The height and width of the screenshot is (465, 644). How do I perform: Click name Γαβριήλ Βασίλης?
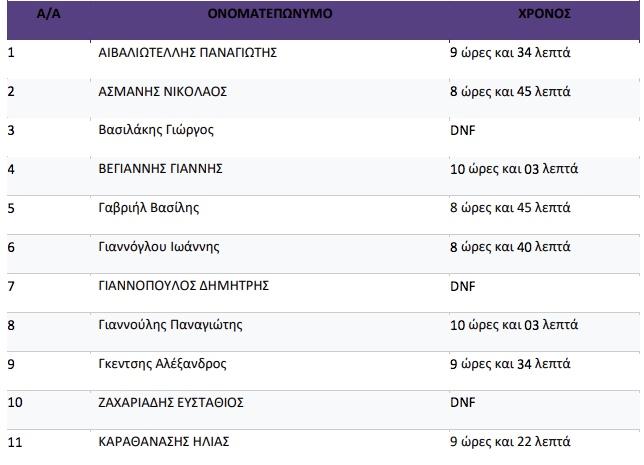coord(149,208)
